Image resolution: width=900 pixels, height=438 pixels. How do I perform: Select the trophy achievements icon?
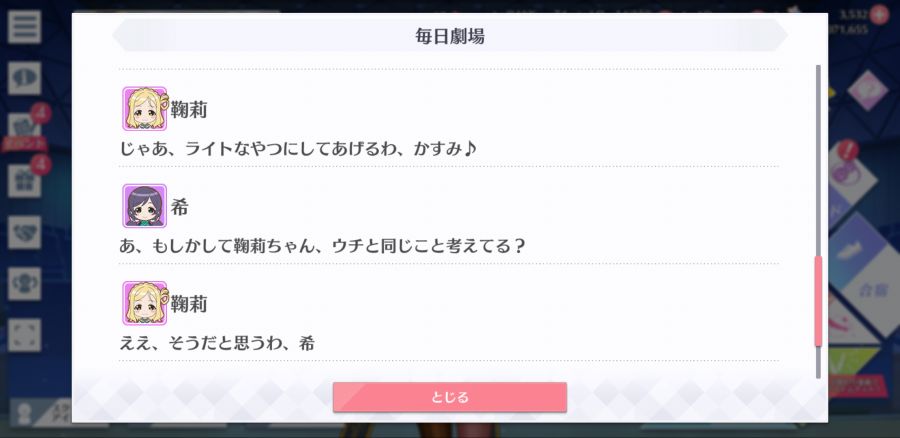pyautogui.click(x=24, y=284)
